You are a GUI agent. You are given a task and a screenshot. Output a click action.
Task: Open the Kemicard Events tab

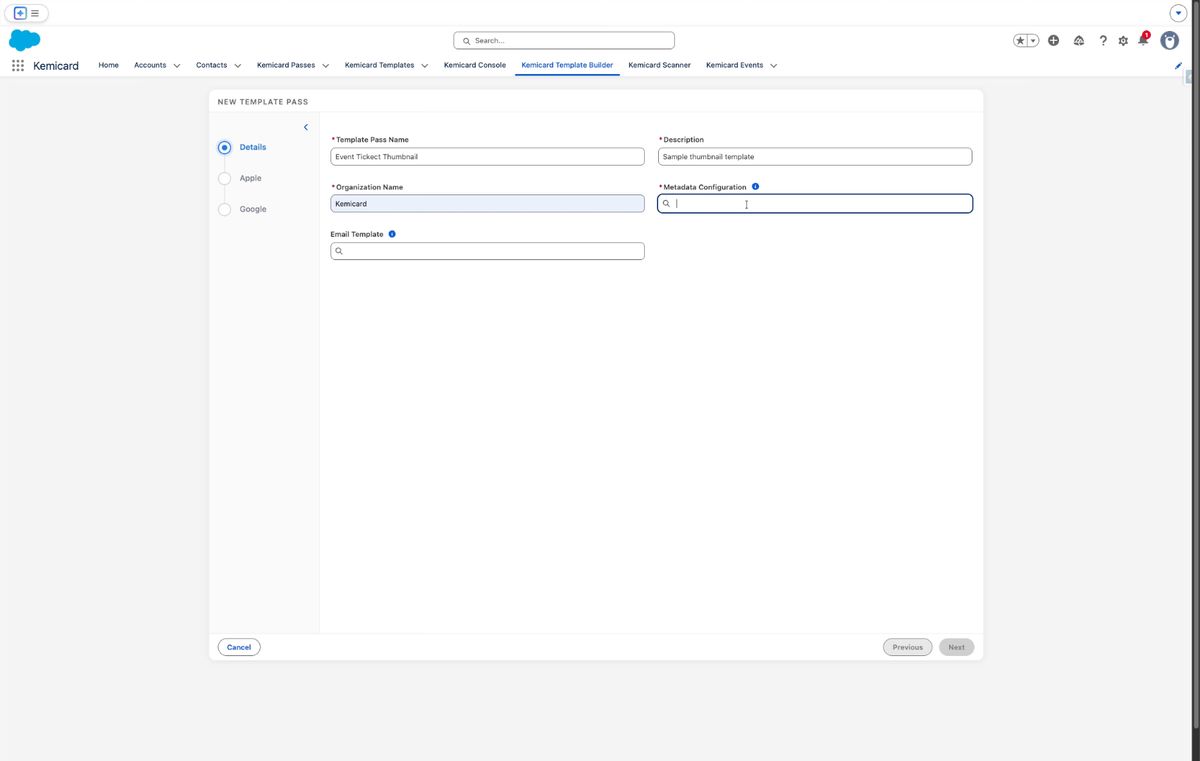[x=734, y=65]
